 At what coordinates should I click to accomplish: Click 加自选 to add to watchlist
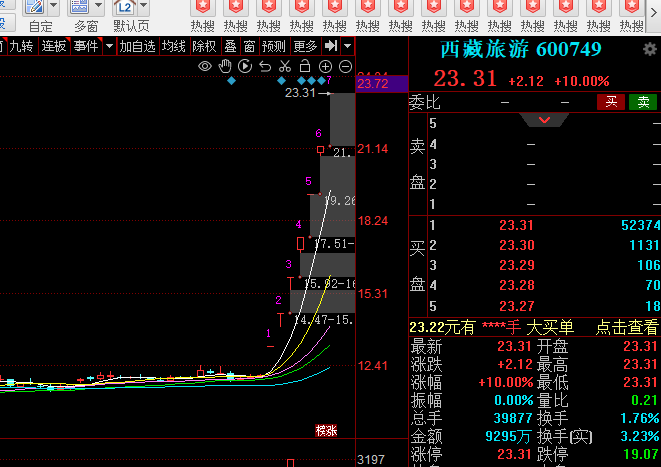click(137, 46)
